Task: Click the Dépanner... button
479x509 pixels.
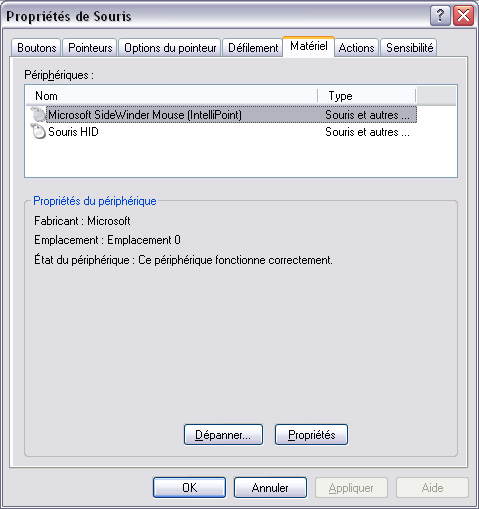Action: pos(223,435)
